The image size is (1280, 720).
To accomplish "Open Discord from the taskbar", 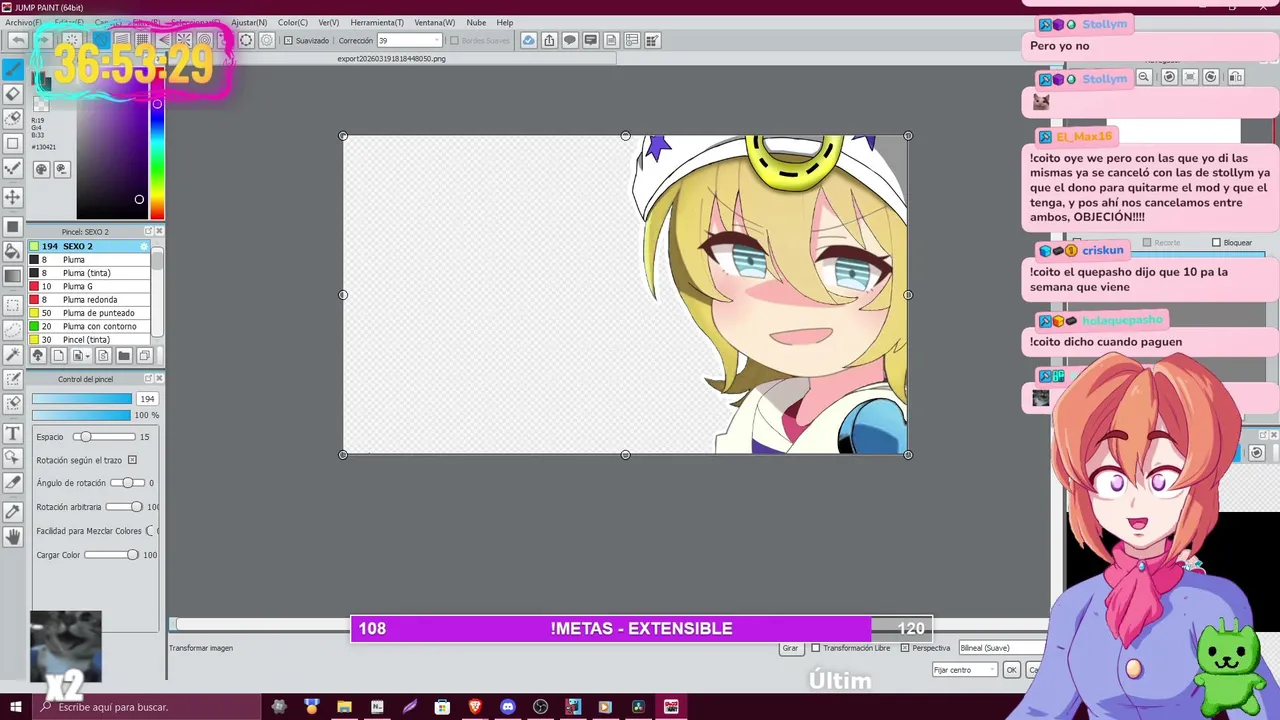I will click(x=508, y=707).
